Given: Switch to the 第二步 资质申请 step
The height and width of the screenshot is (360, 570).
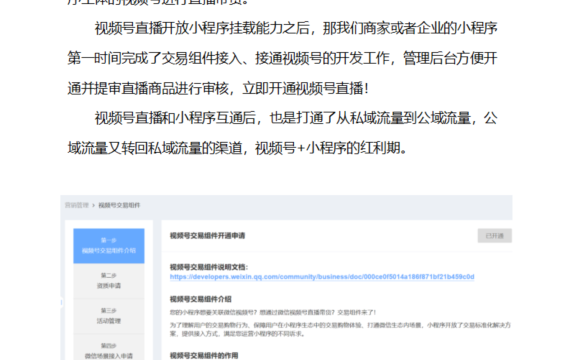Looking at the screenshot, I should (109, 281).
